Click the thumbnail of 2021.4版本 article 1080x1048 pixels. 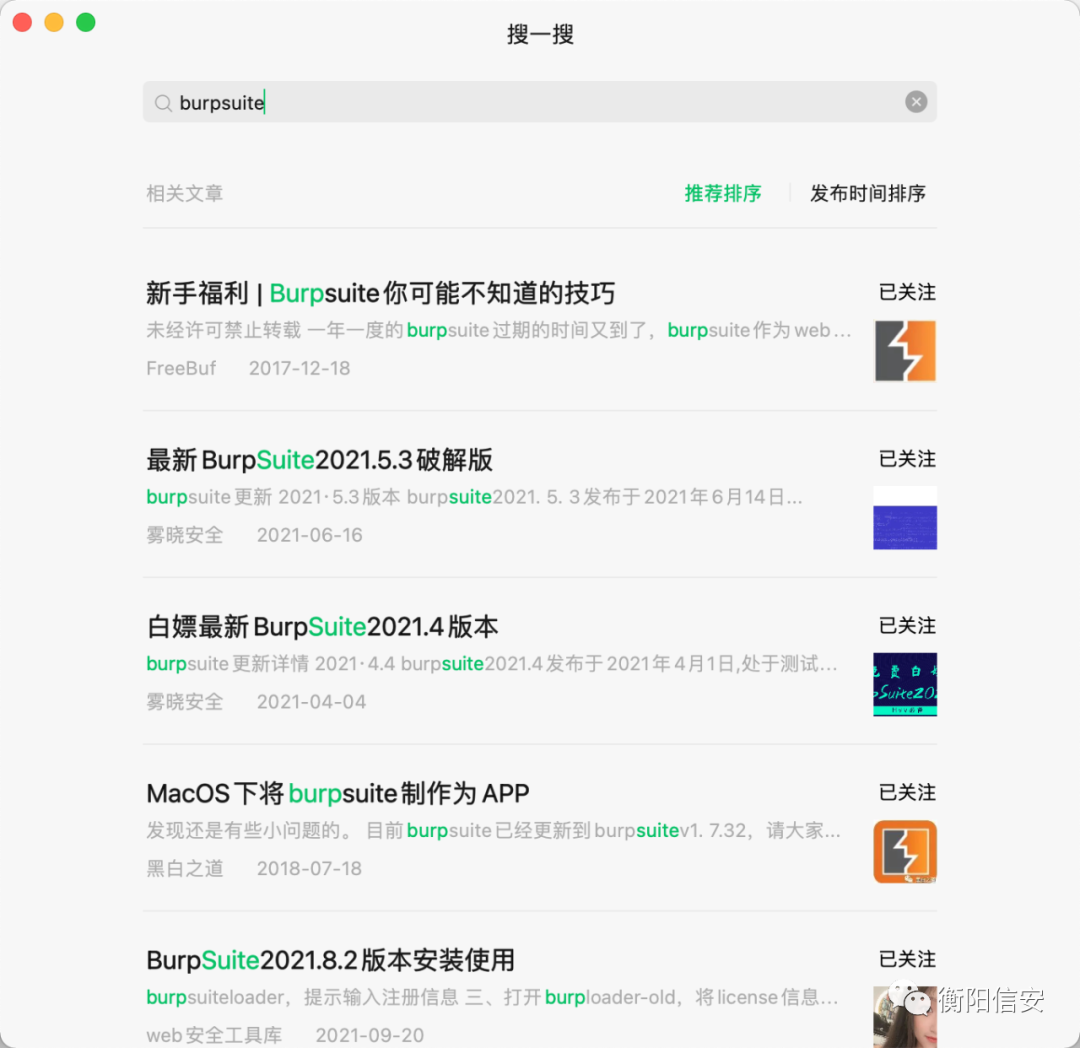point(905,684)
